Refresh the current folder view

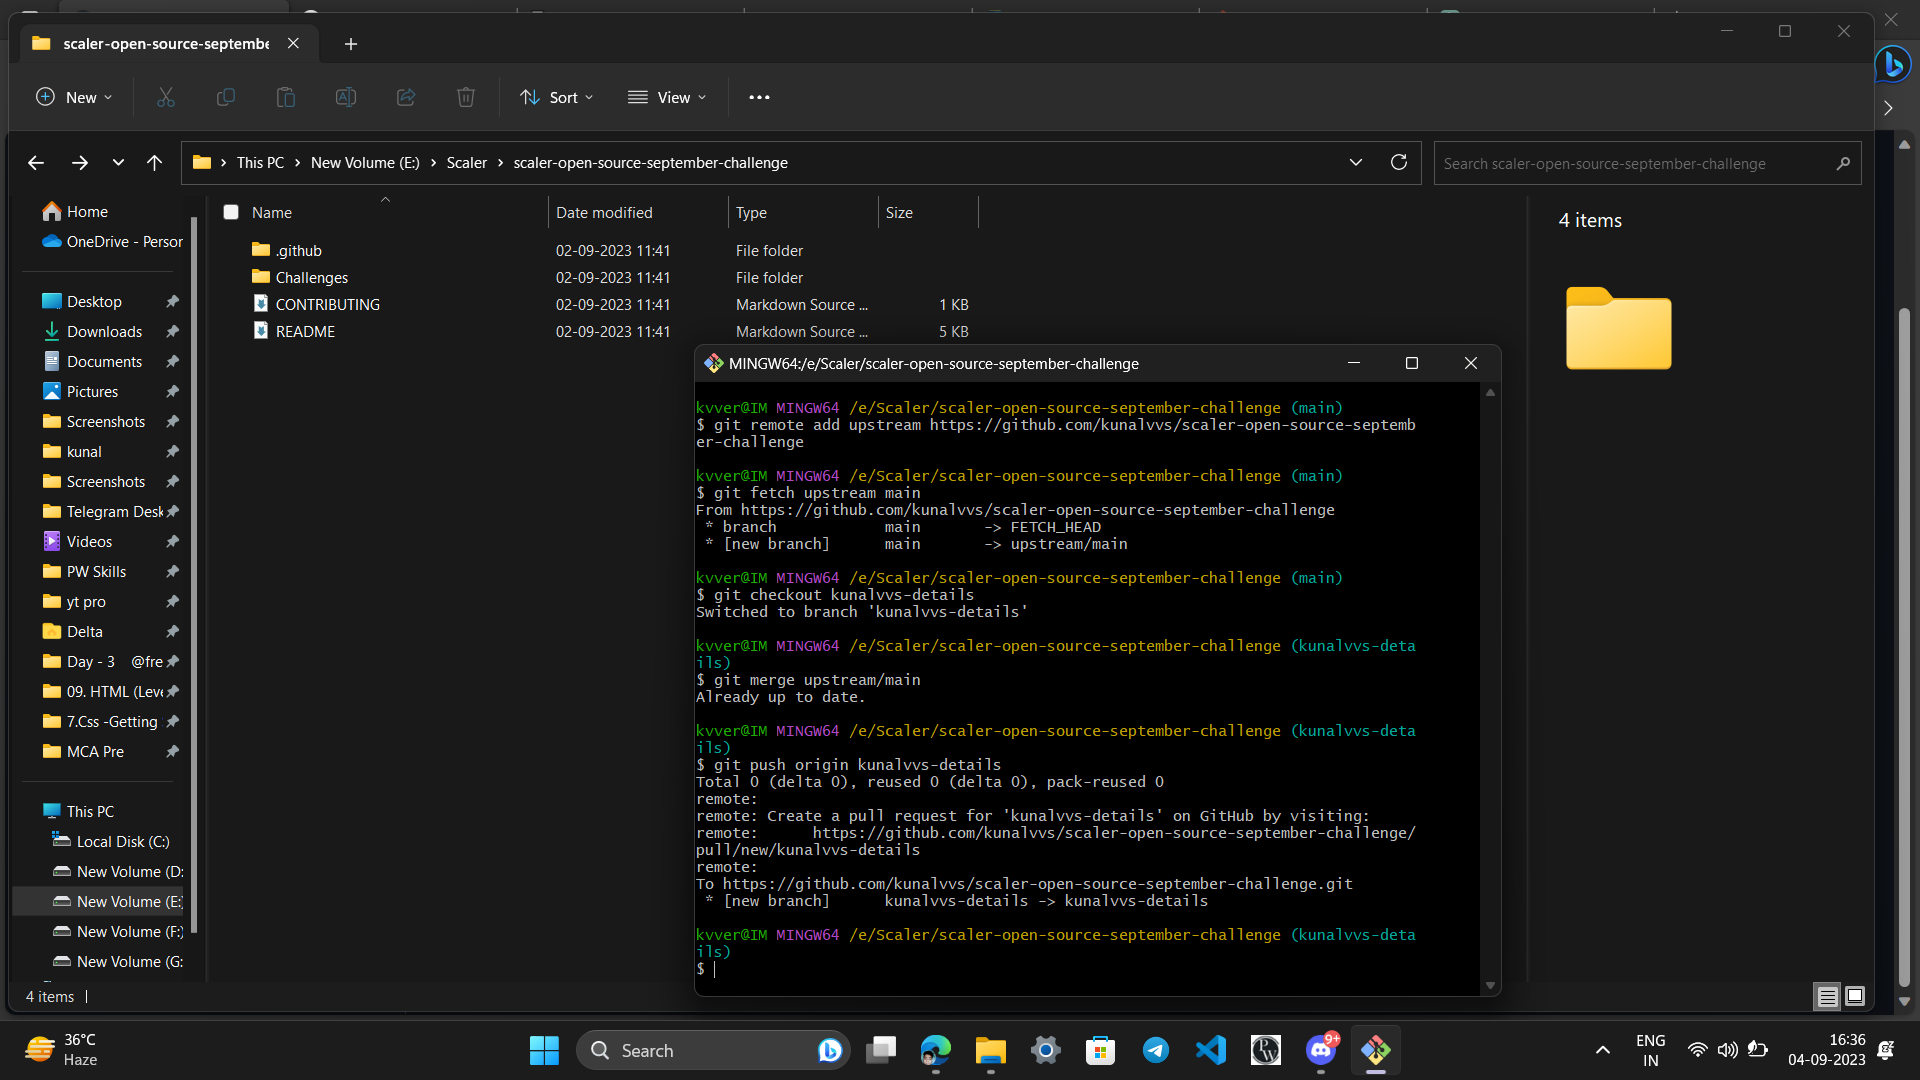click(1398, 162)
